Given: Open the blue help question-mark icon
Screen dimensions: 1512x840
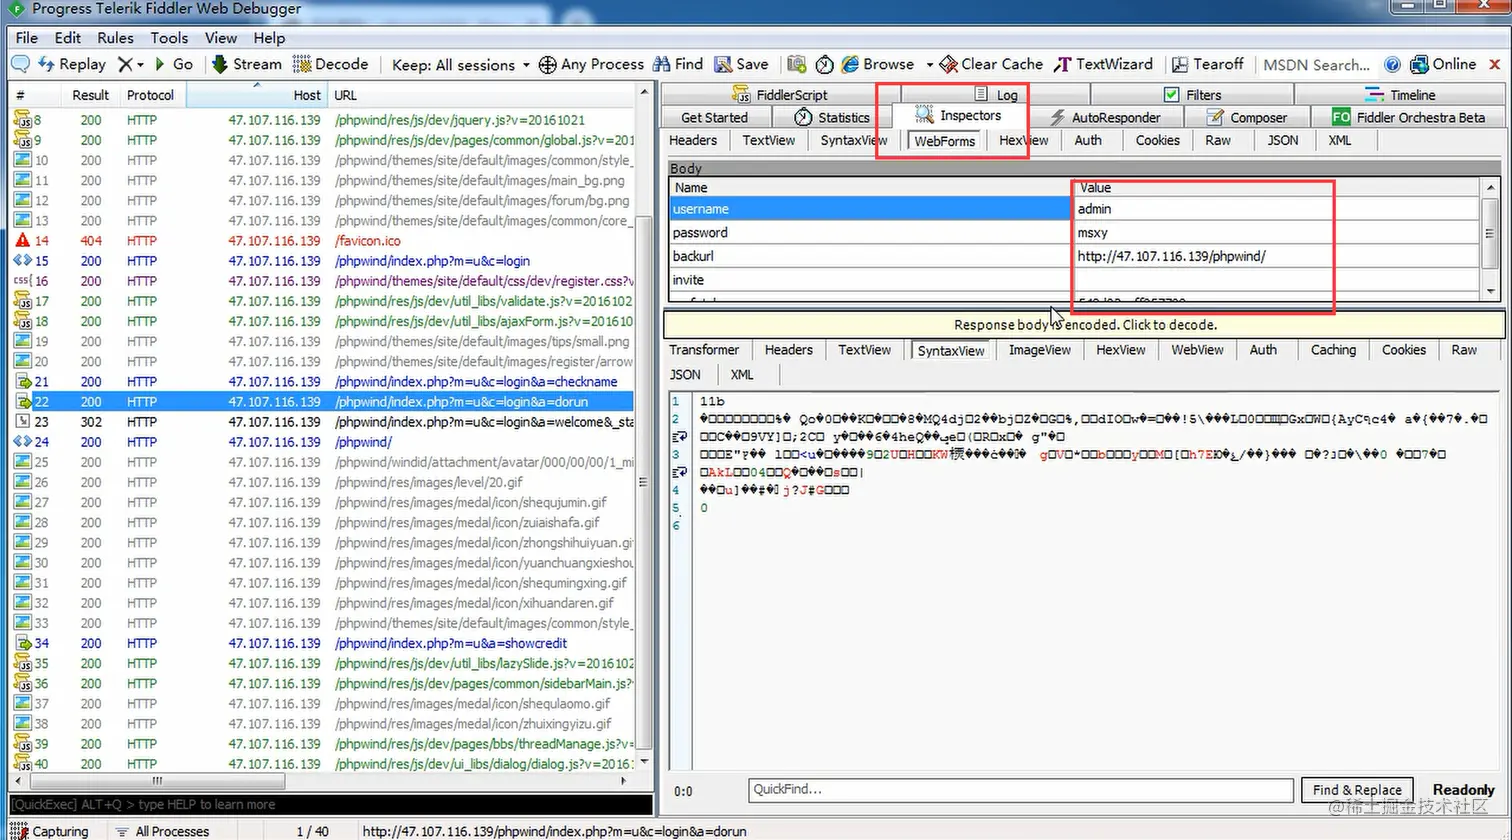Looking at the screenshot, I should 1392,64.
